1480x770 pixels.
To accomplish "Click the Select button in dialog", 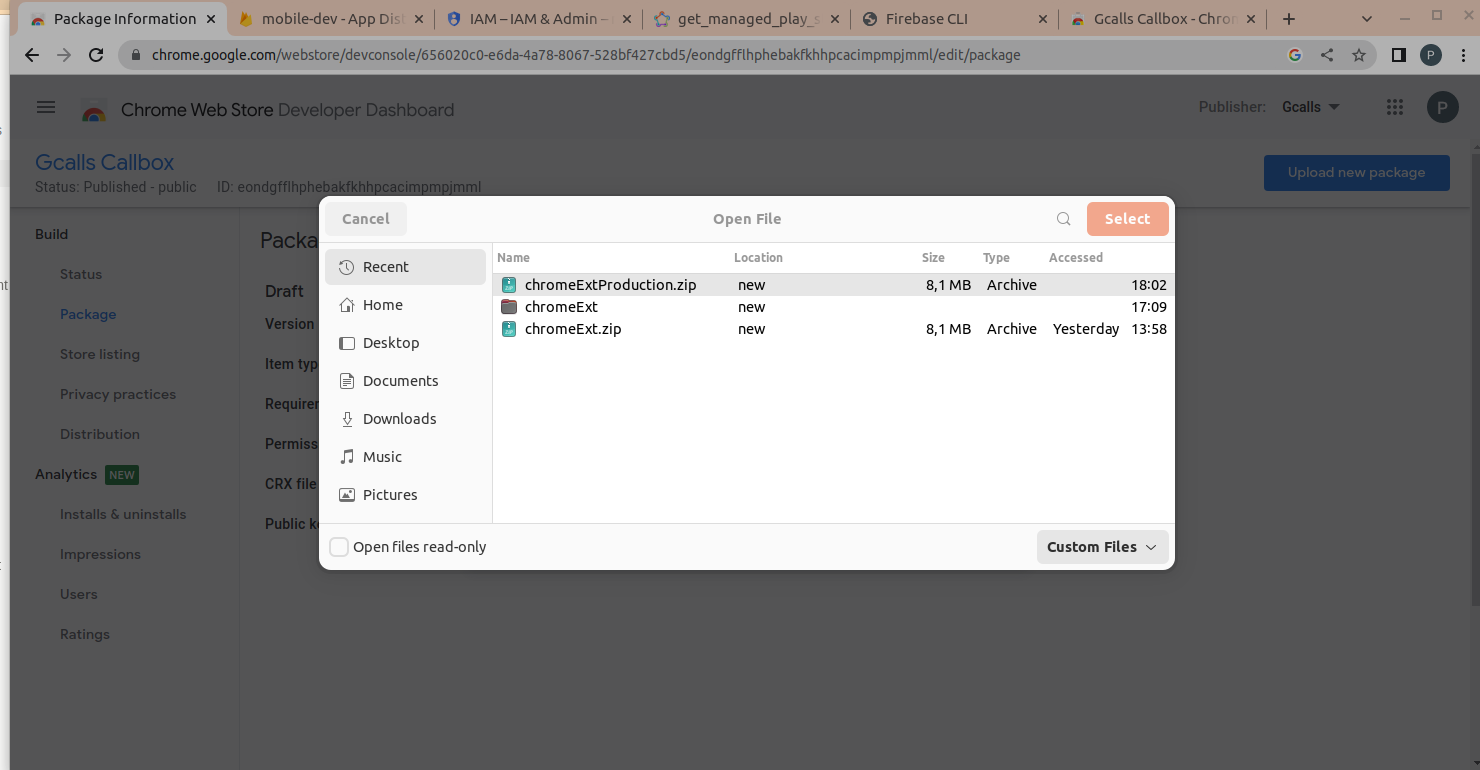I will point(1127,219).
